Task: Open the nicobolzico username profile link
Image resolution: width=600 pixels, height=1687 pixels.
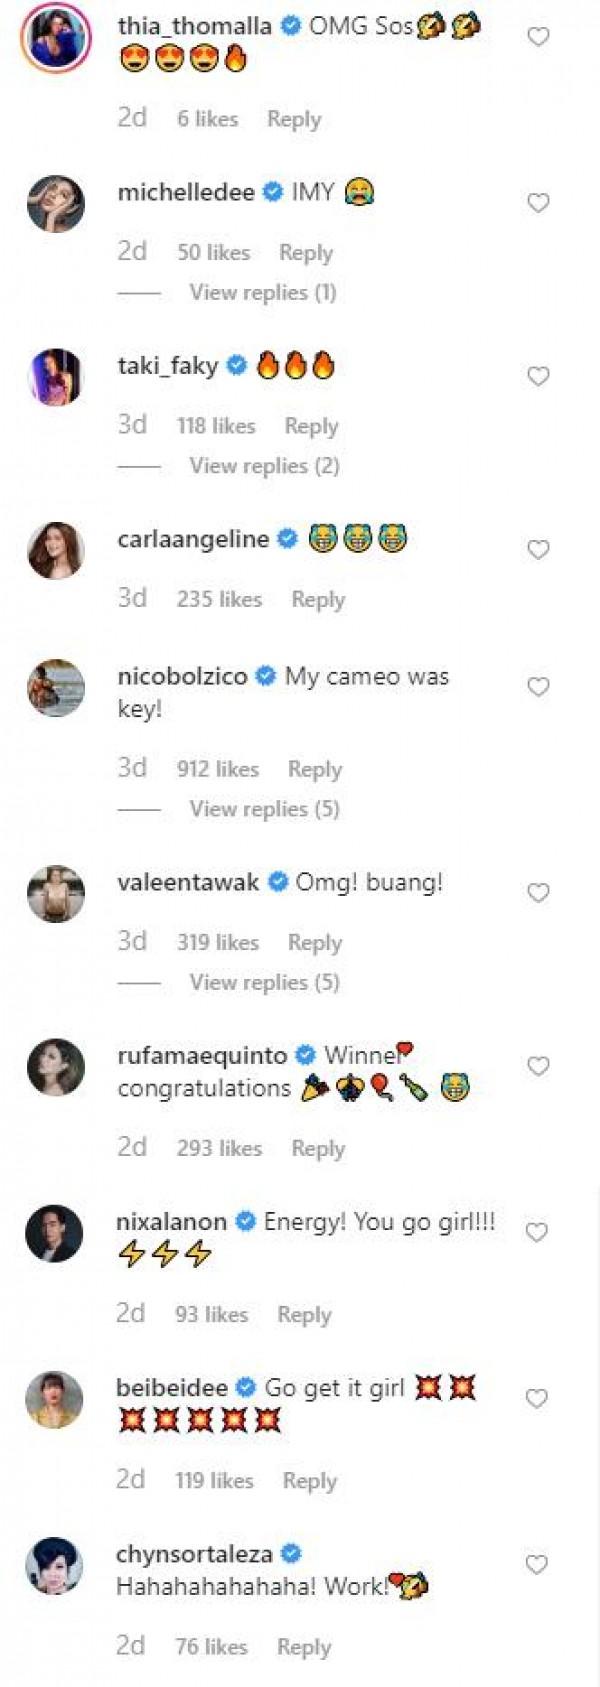Action: point(182,676)
